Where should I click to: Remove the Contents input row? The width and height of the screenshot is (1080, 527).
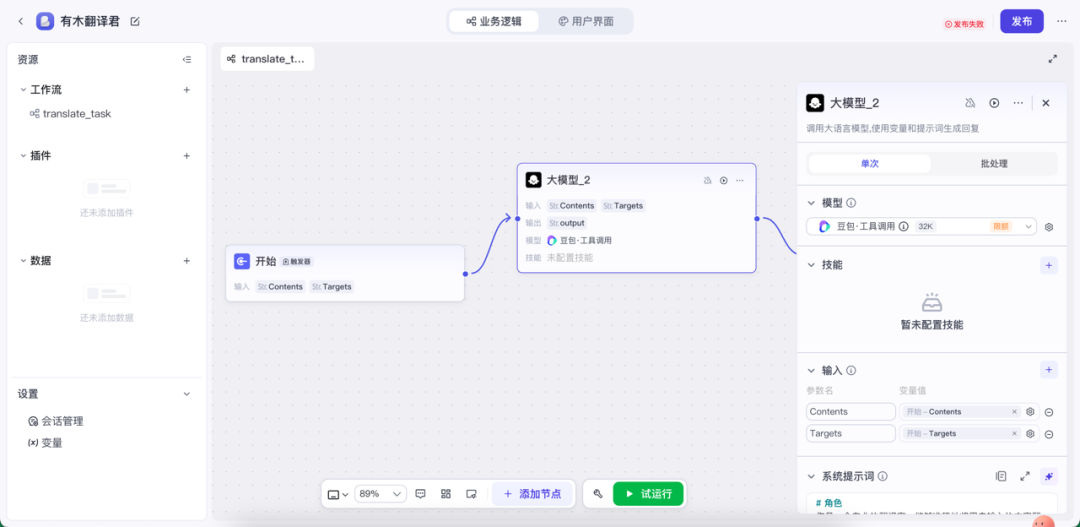(1049, 412)
